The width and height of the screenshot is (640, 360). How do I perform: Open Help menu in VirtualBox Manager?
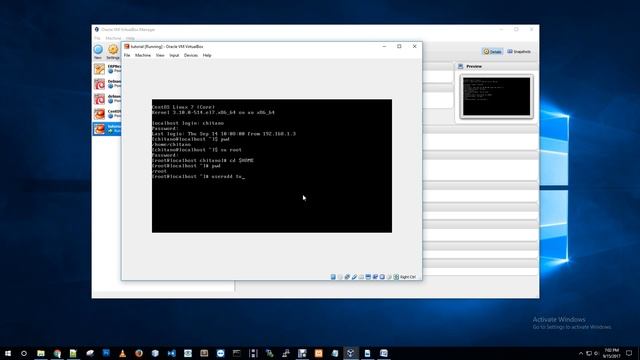(x=130, y=38)
